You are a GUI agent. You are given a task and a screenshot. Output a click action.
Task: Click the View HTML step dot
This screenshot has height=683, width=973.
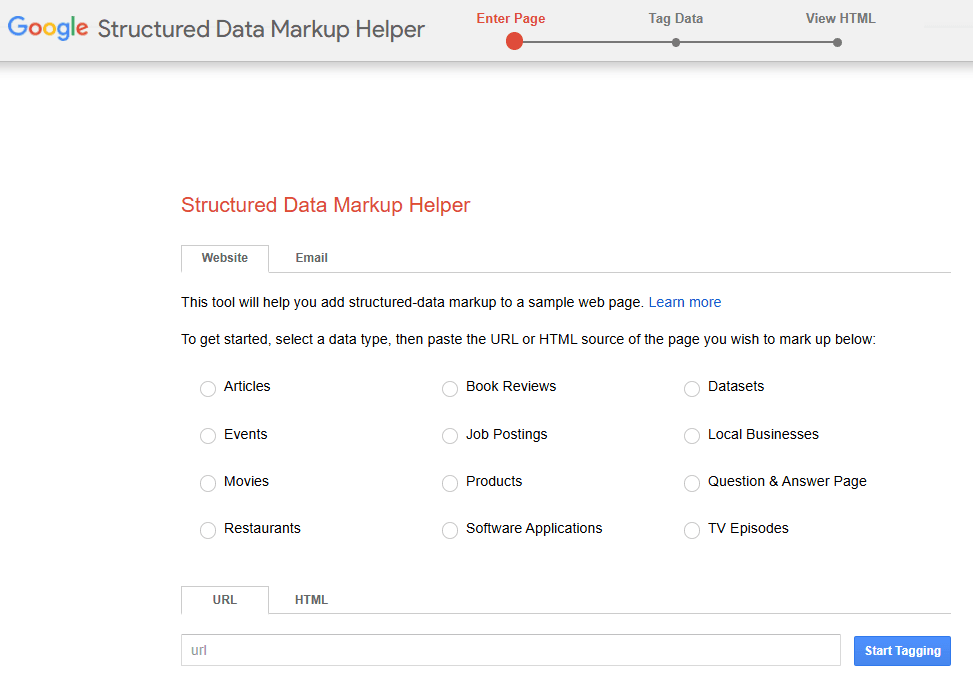click(x=838, y=43)
